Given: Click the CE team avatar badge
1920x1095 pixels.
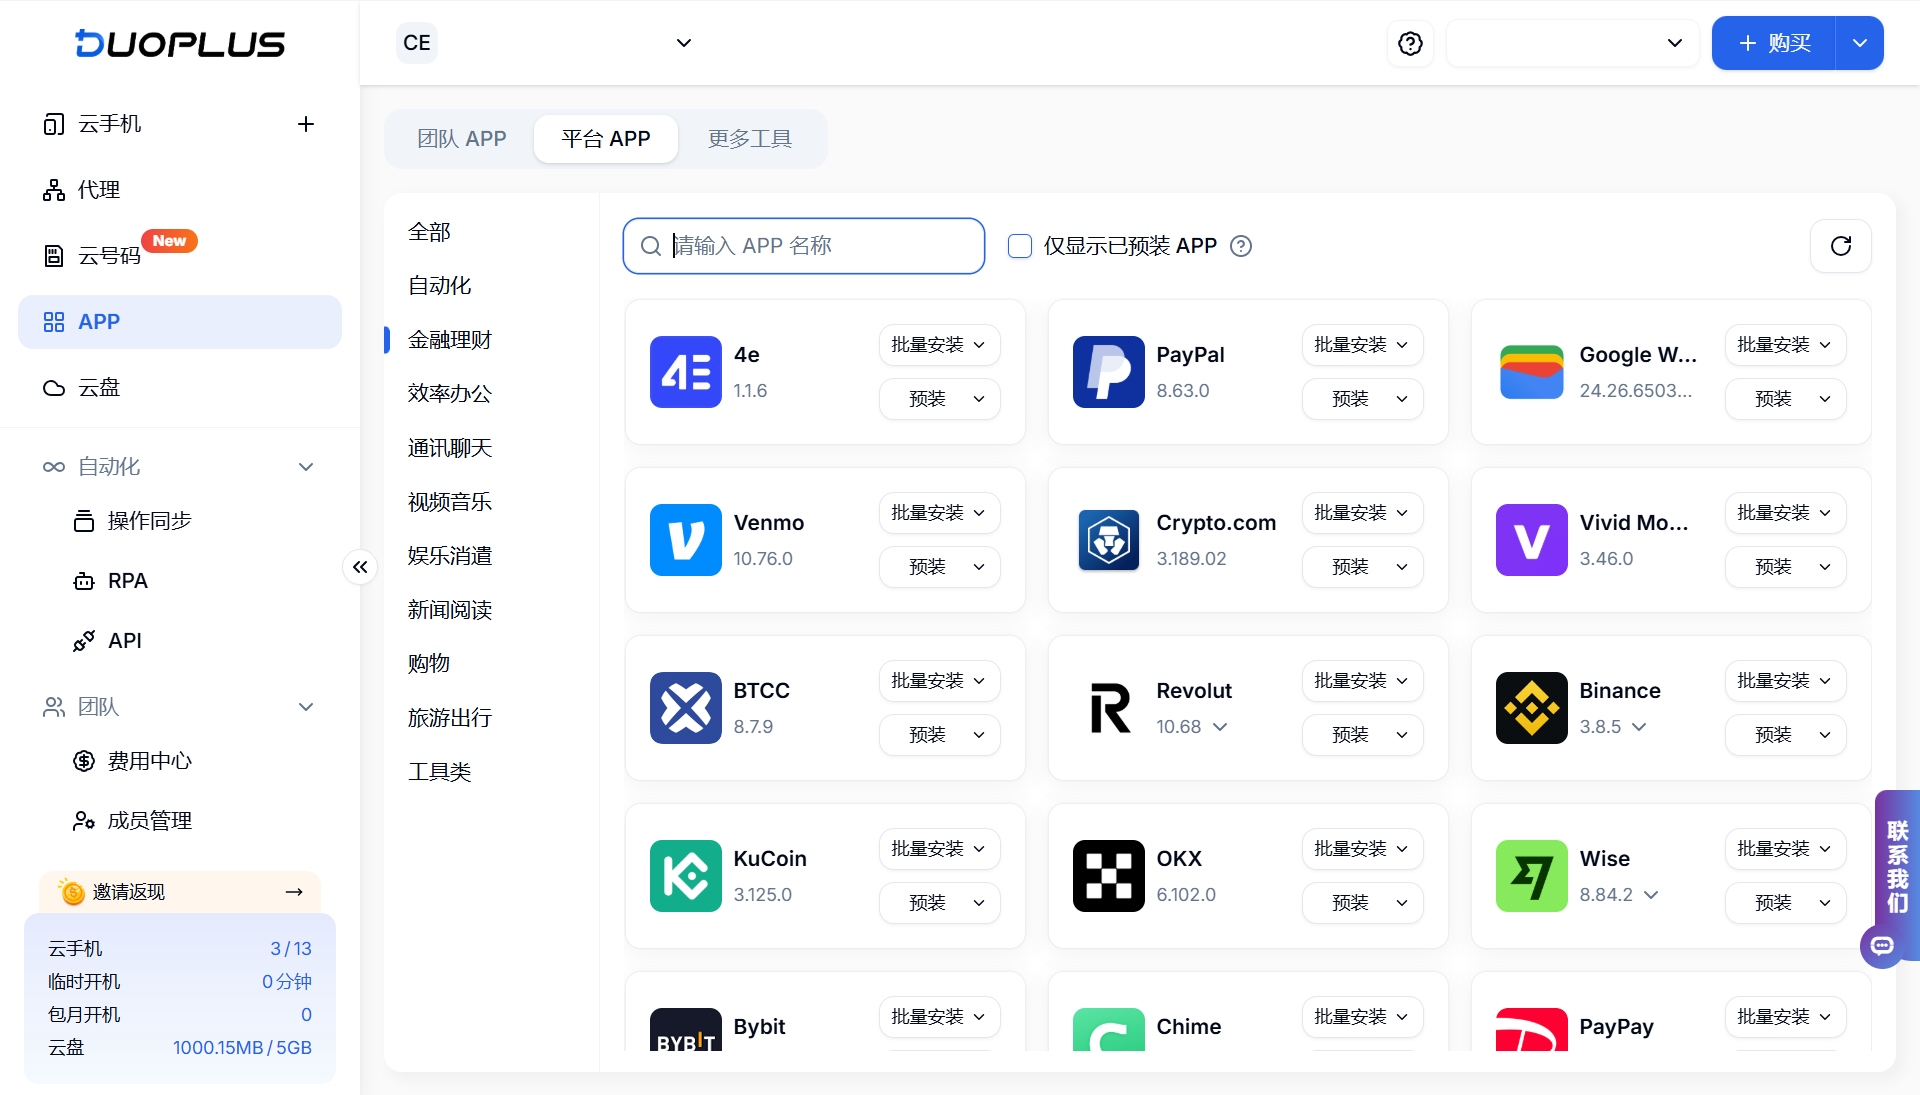Looking at the screenshot, I should coord(417,43).
